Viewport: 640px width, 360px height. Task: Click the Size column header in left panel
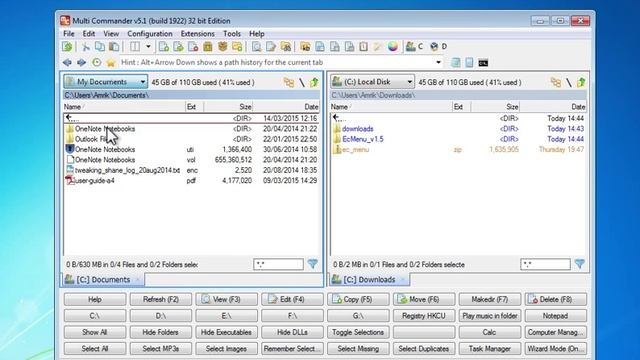[228, 107]
